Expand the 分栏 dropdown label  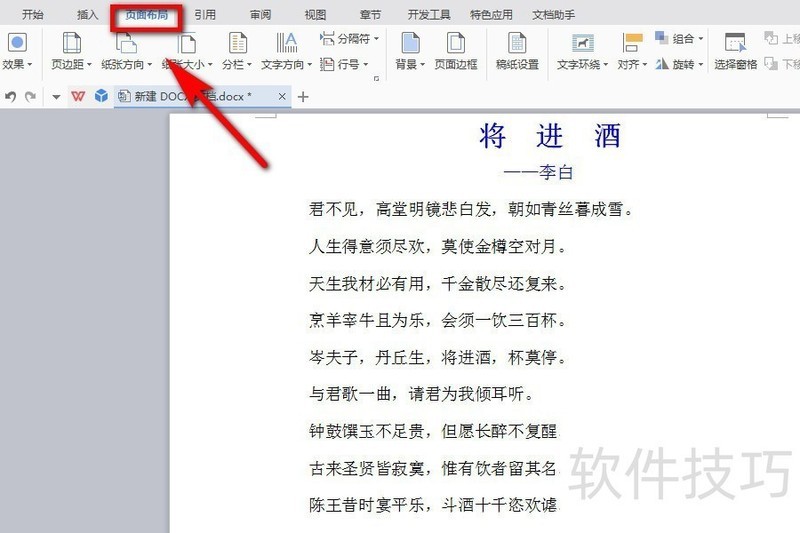(x=237, y=65)
